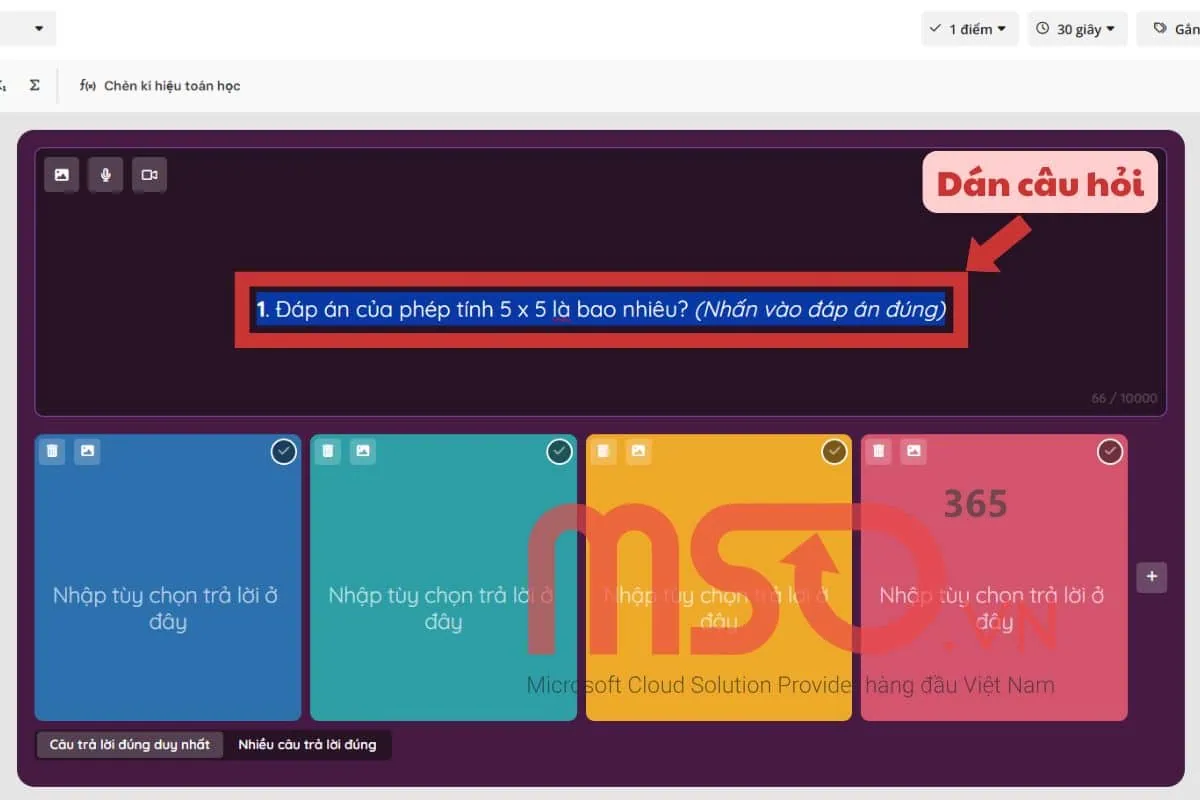Screen dimensions: 1200x800
Task: Add an image to the teal answer option
Action: point(362,451)
